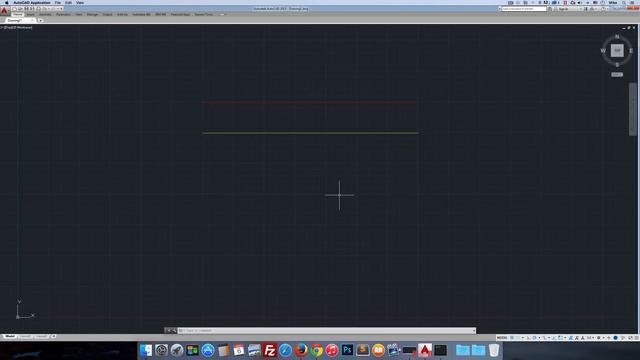Click the N compass letter on the ViewCube
Screen dimensions: 640x360
(617, 37)
